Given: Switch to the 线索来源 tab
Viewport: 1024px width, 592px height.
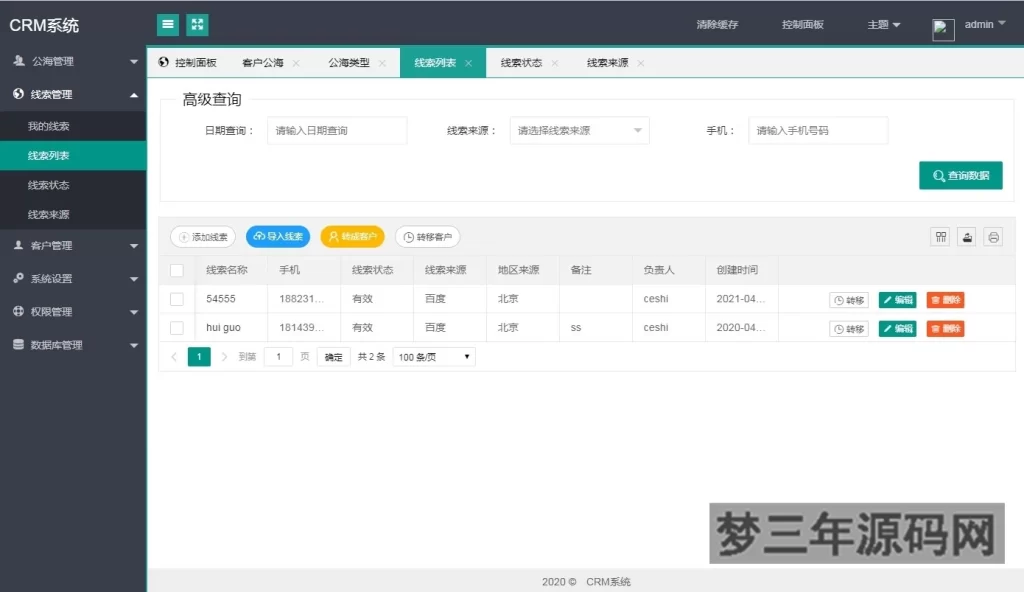Looking at the screenshot, I should click(607, 63).
